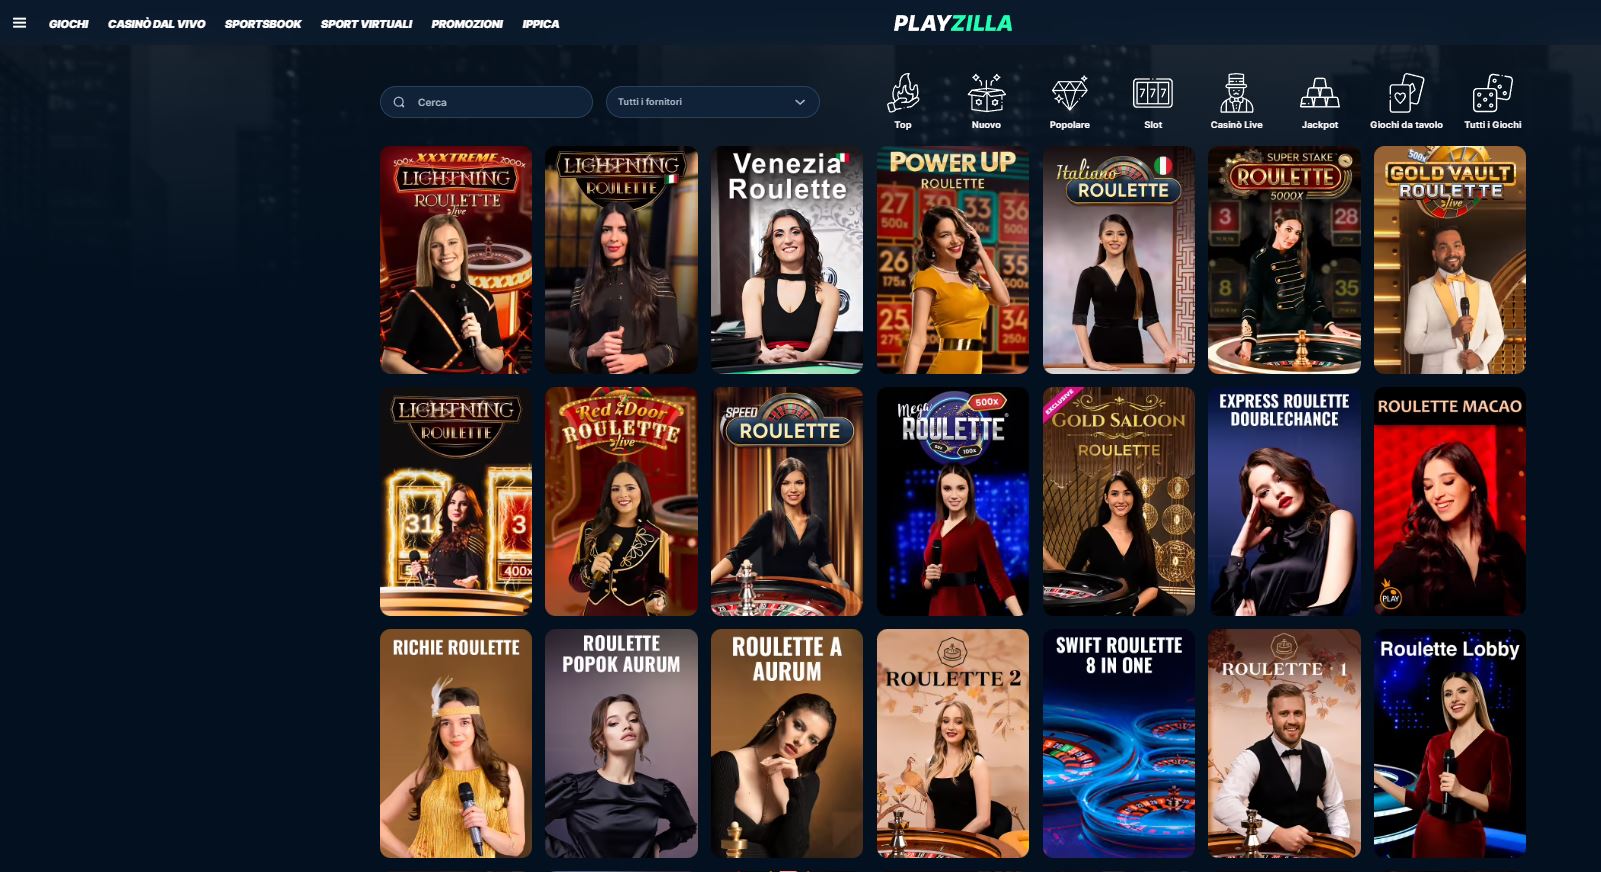Open Richie Roulette game
1601x872 pixels.
(456, 743)
